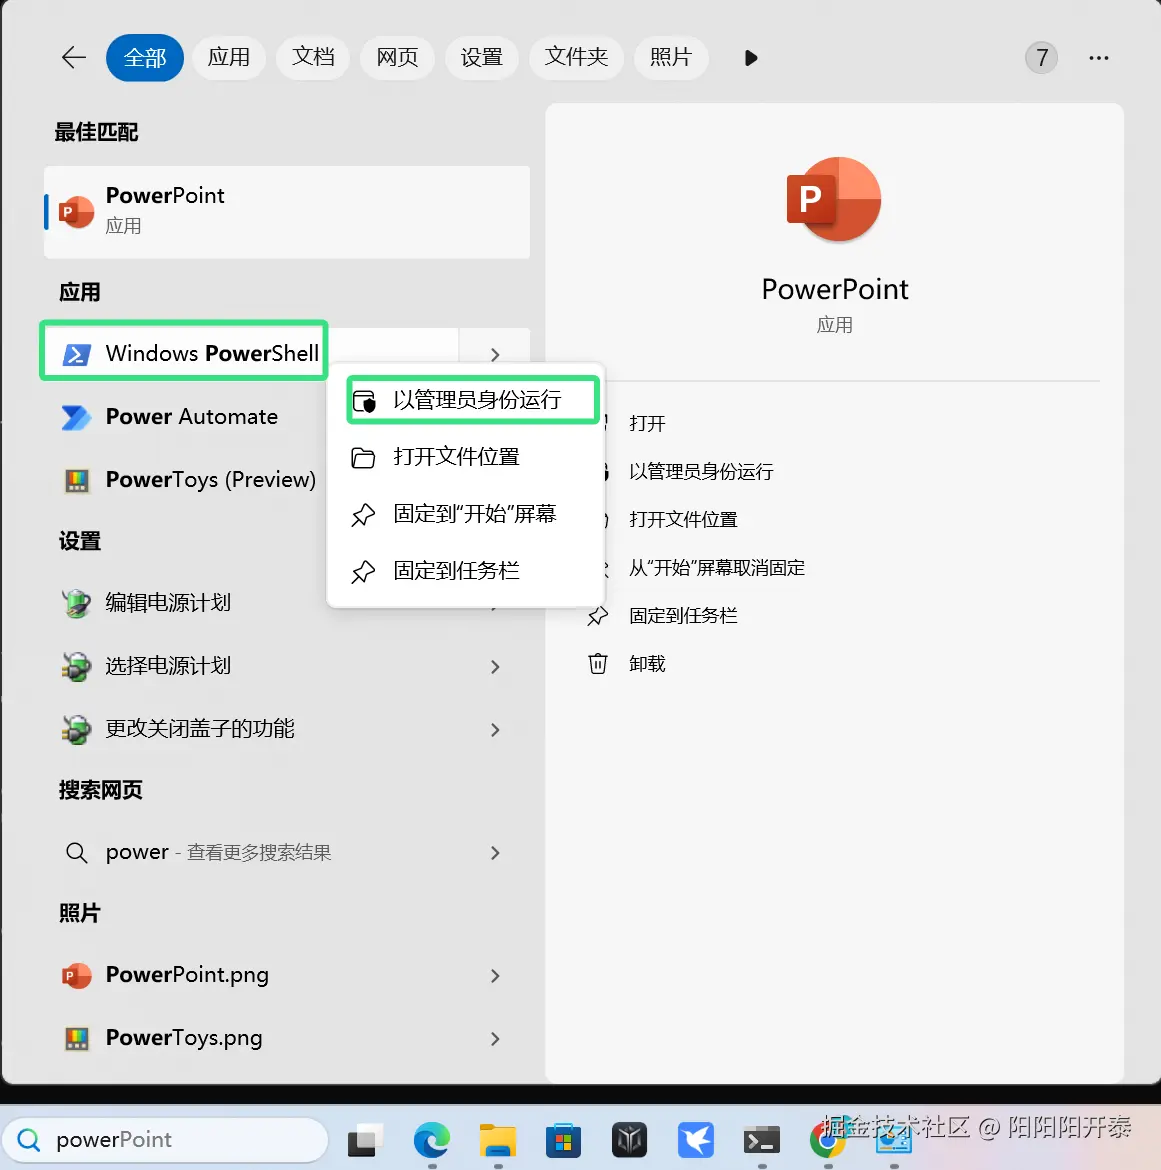Viewport: 1161px width, 1170px height.
Task: Open 更改关闭盖子的功能 settings result
Action: coord(287,728)
